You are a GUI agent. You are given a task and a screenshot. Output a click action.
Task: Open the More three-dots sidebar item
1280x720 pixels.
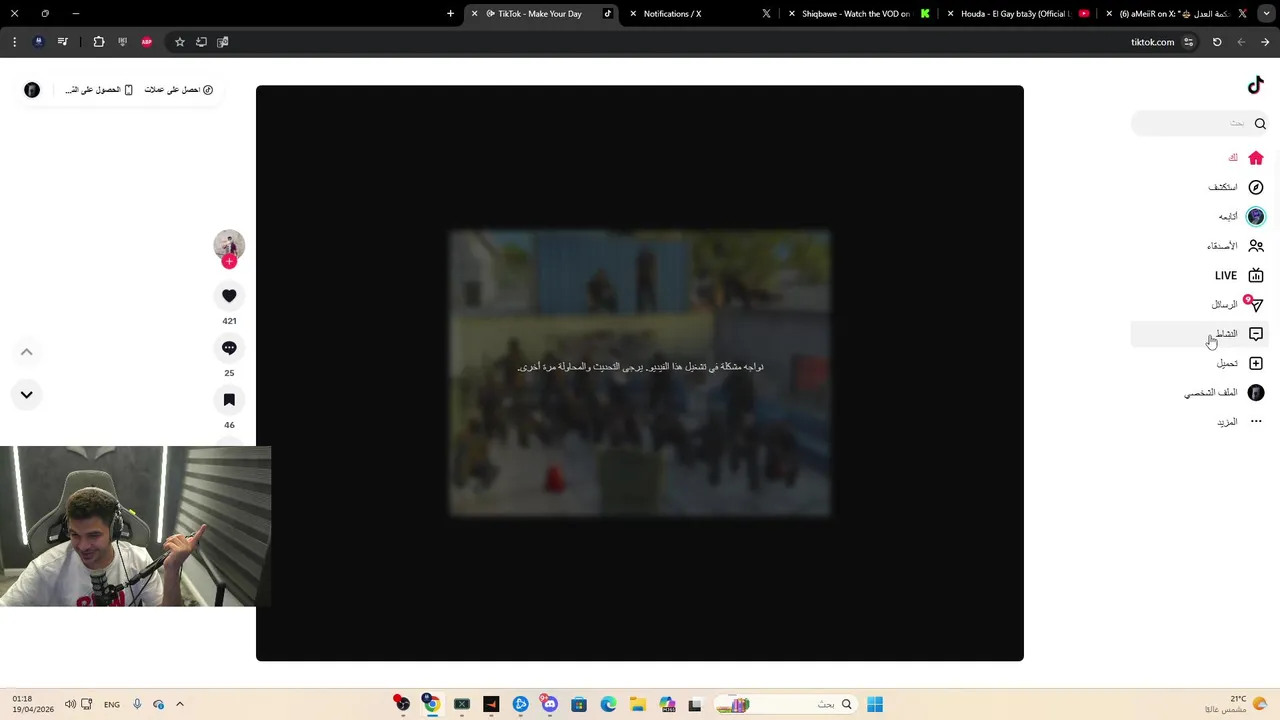(1256, 422)
